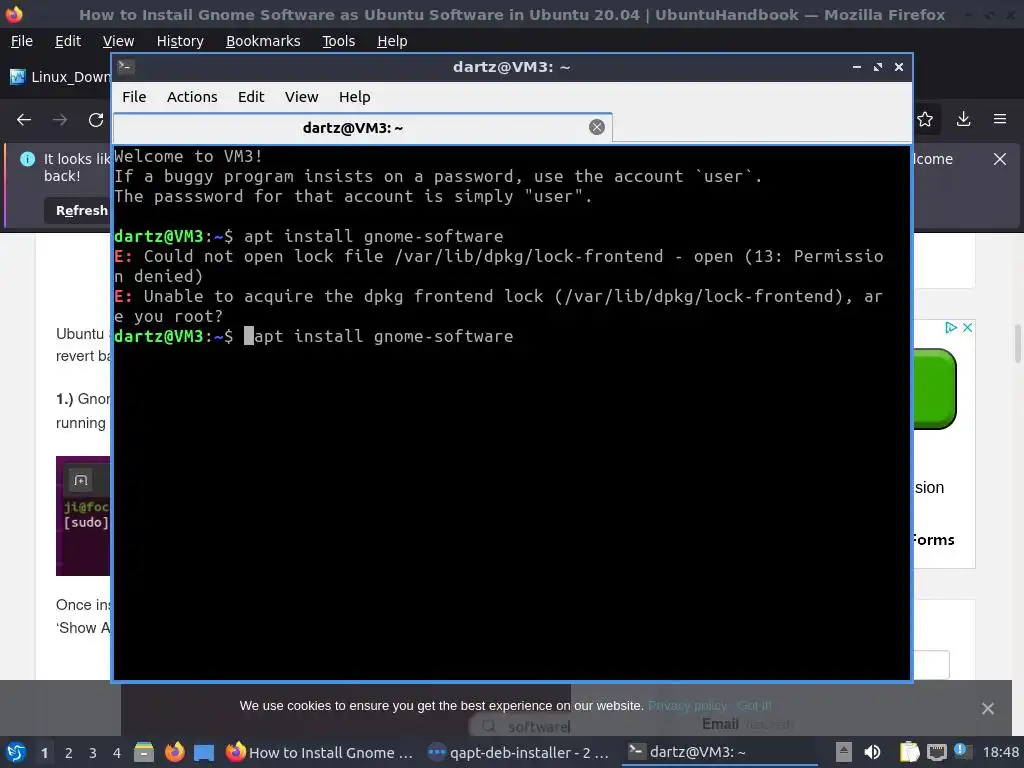The width and height of the screenshot is (1024, 768).
Task: Open Firefox downloads panel
Action: click(x=963, y=119)
